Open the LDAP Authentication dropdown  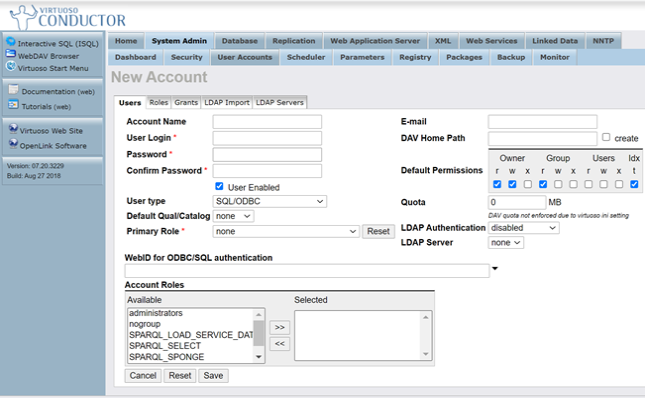tap(524, 228)
